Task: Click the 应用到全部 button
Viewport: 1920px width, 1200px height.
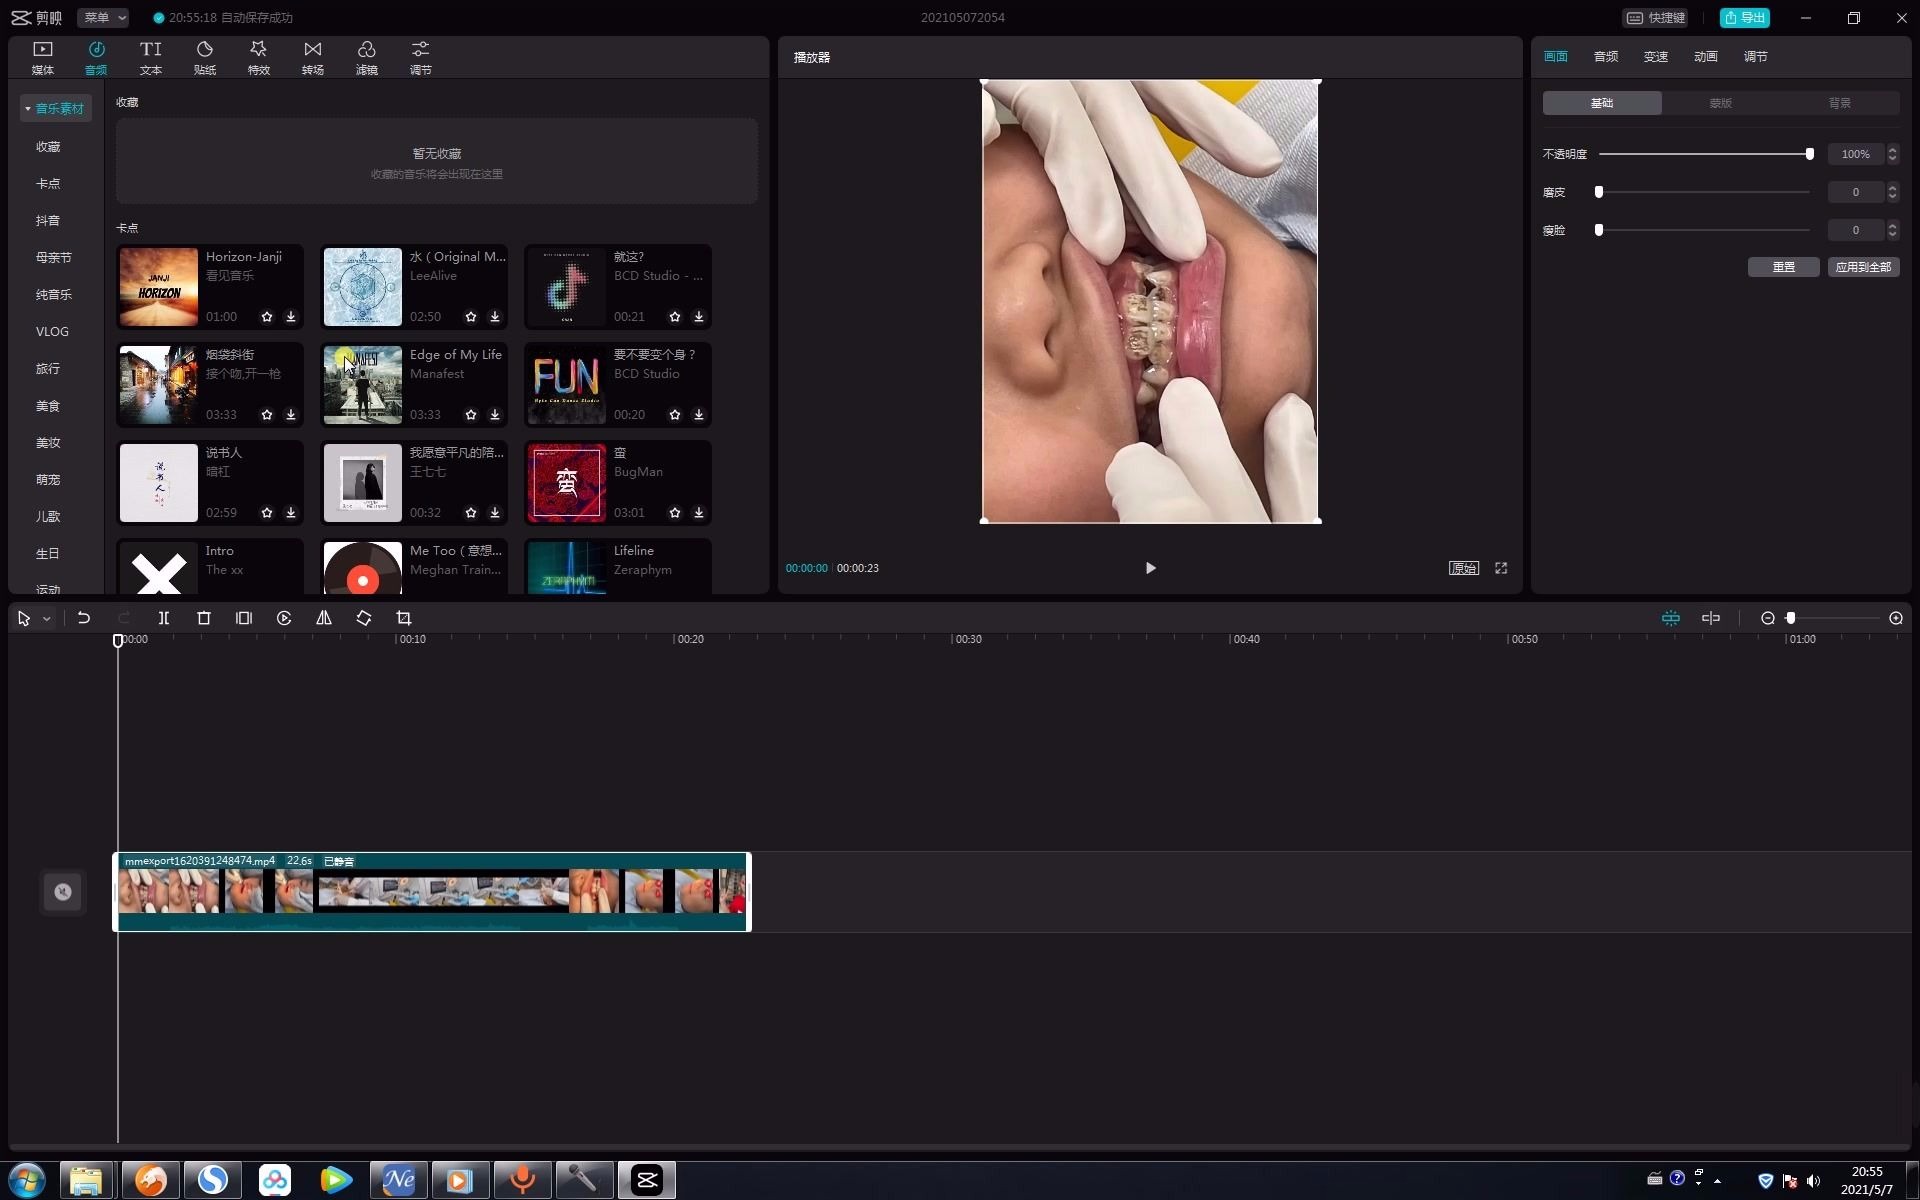Action: pyautogui.click(x=1863, y=267)
